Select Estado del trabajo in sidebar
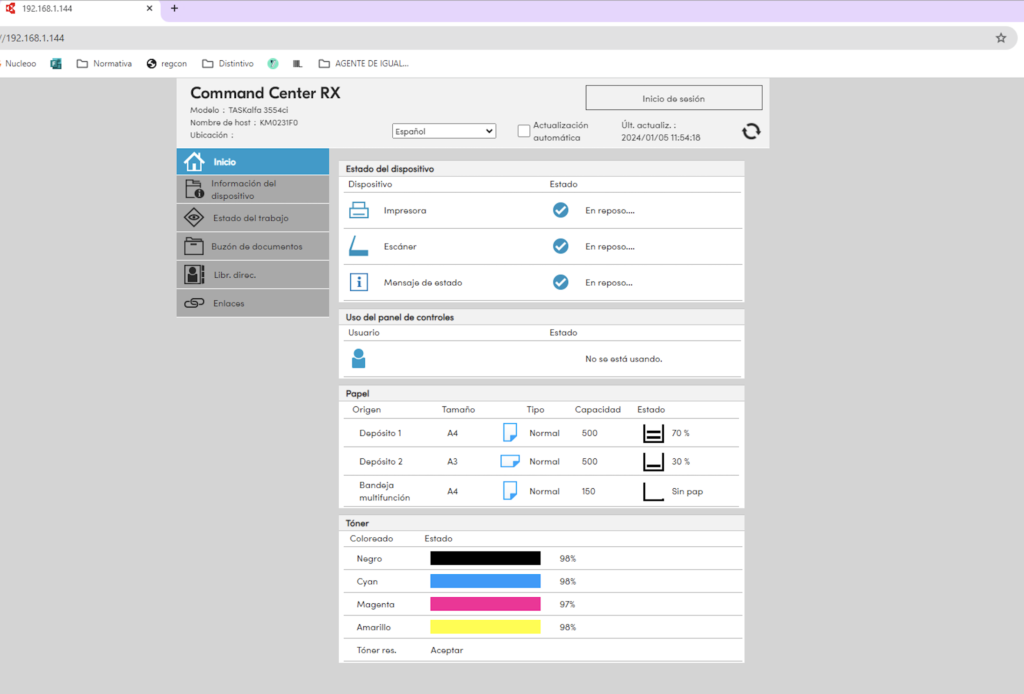 coord(253,218)
